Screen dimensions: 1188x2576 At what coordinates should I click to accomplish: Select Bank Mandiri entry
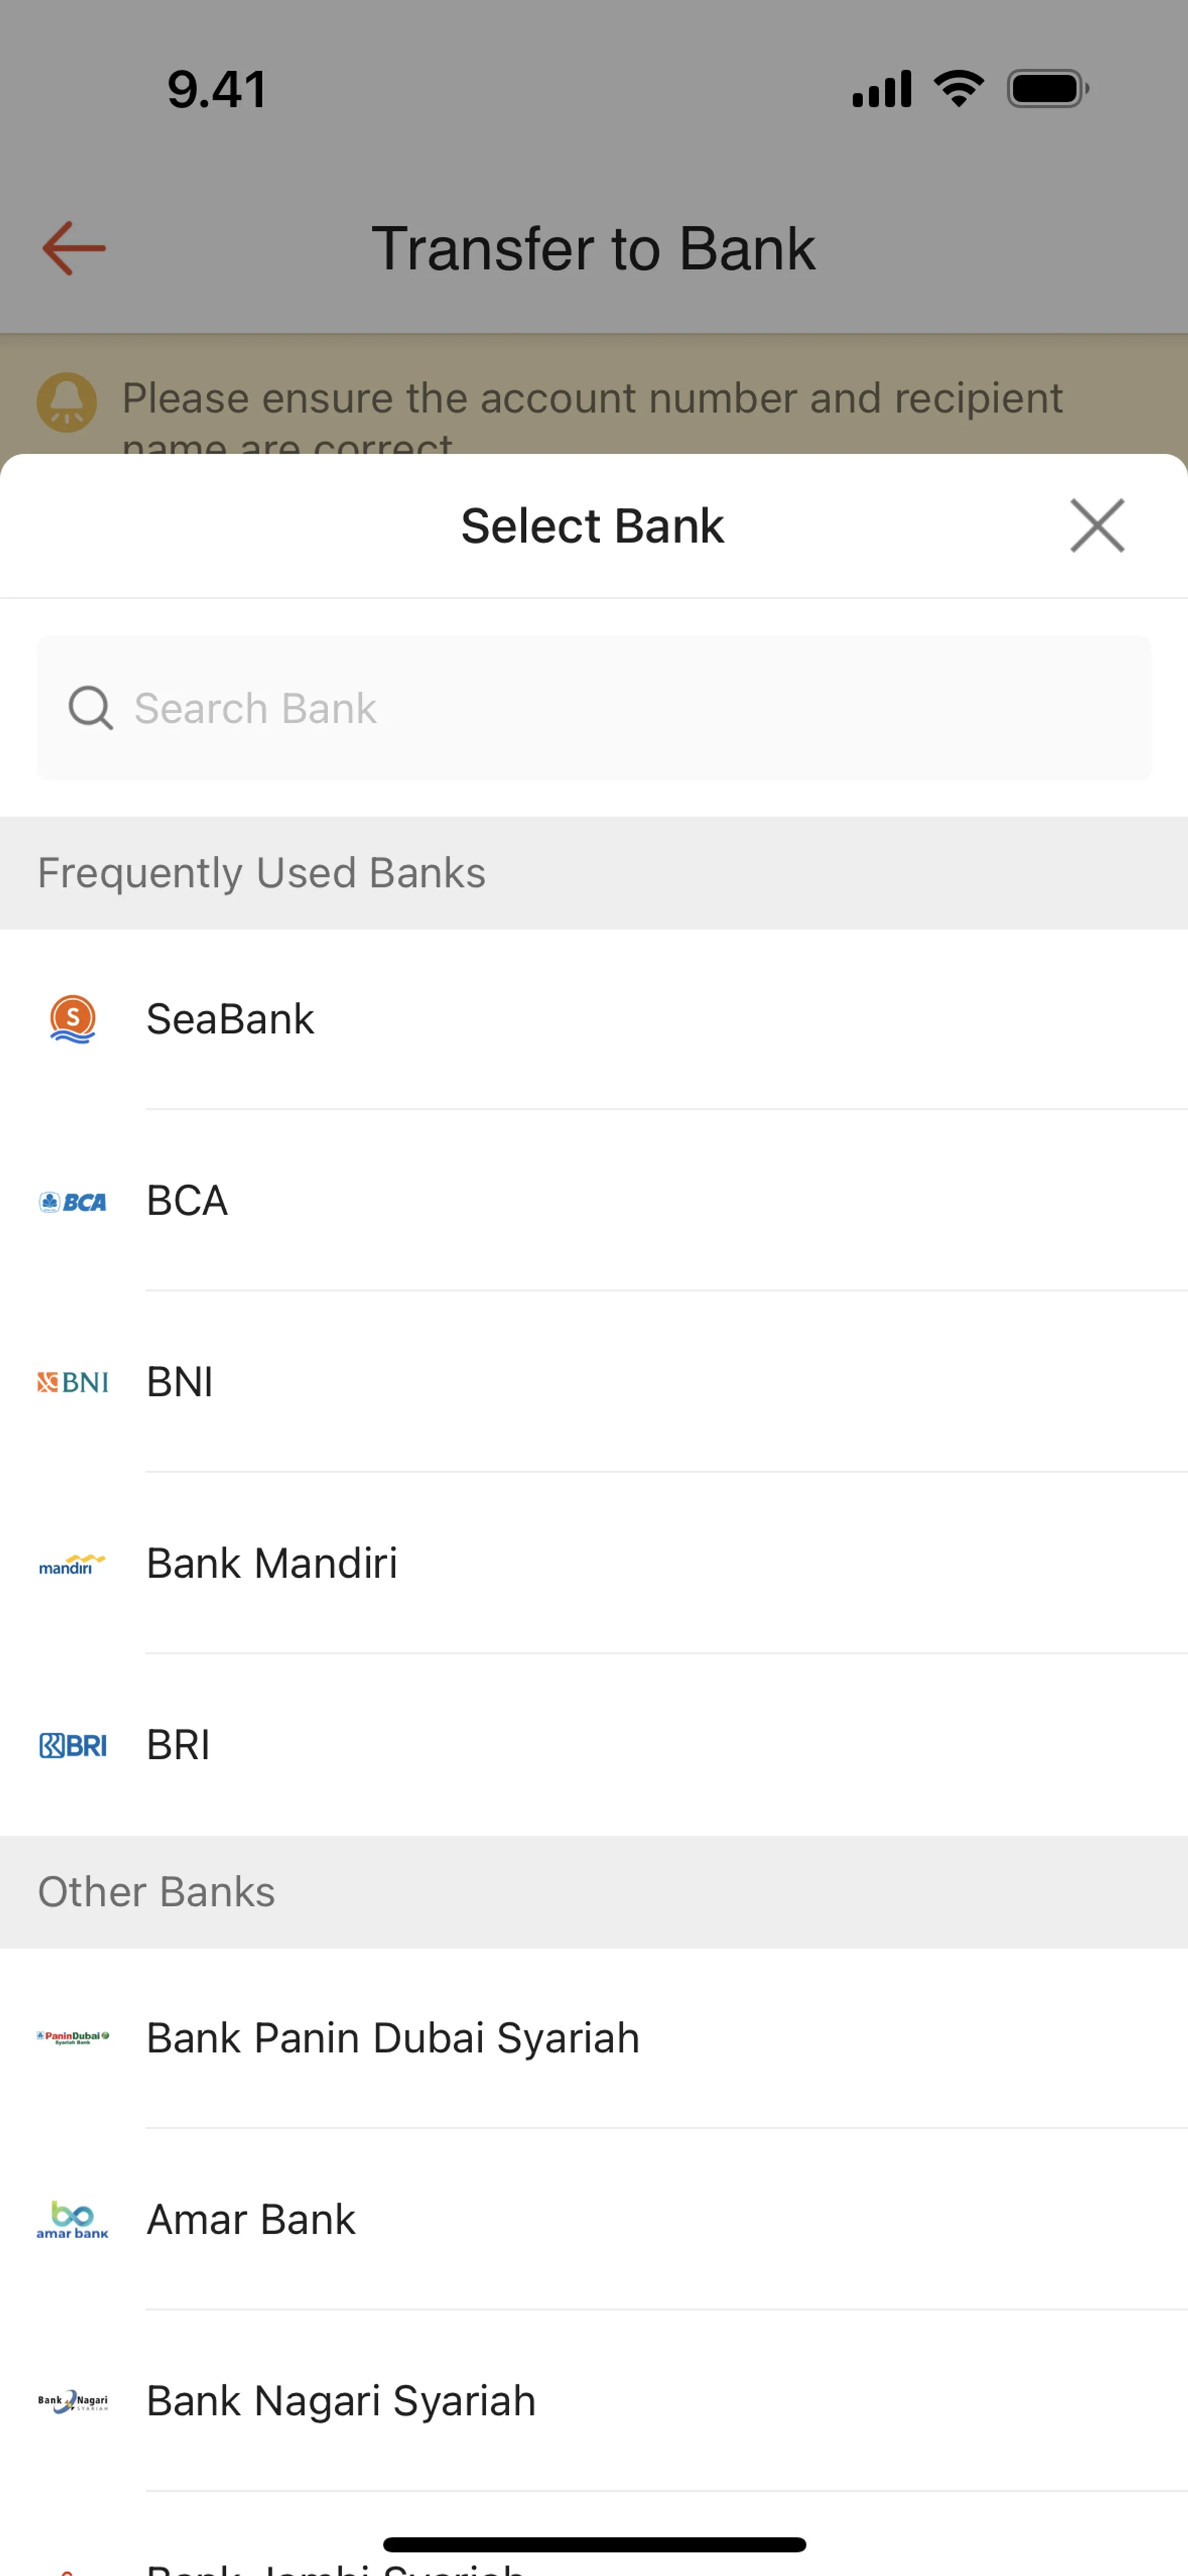[272, 1564]
